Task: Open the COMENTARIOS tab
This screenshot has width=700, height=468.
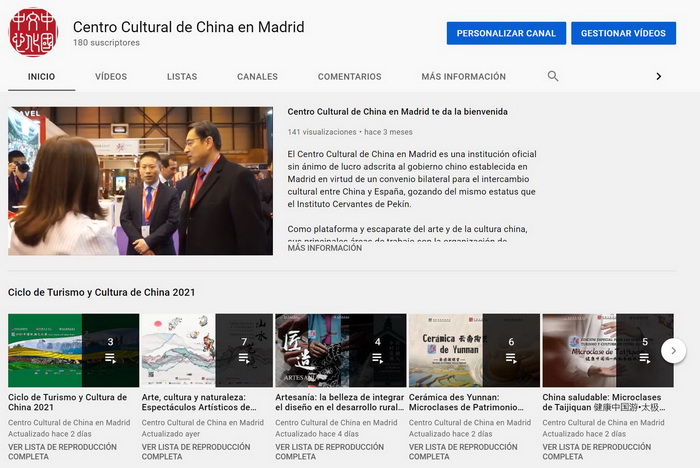Action: 350,76
